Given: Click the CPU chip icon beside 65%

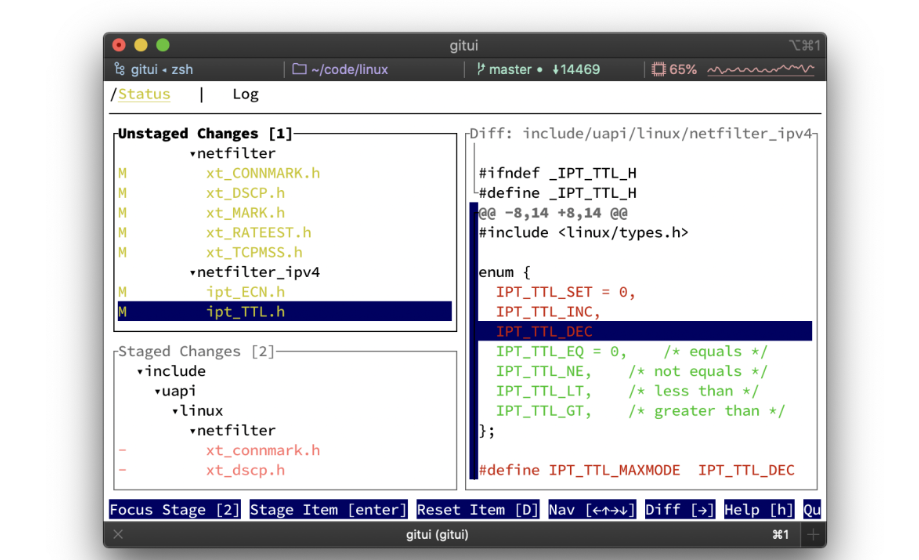Looking at the screenshot, I should click(659, 69).
